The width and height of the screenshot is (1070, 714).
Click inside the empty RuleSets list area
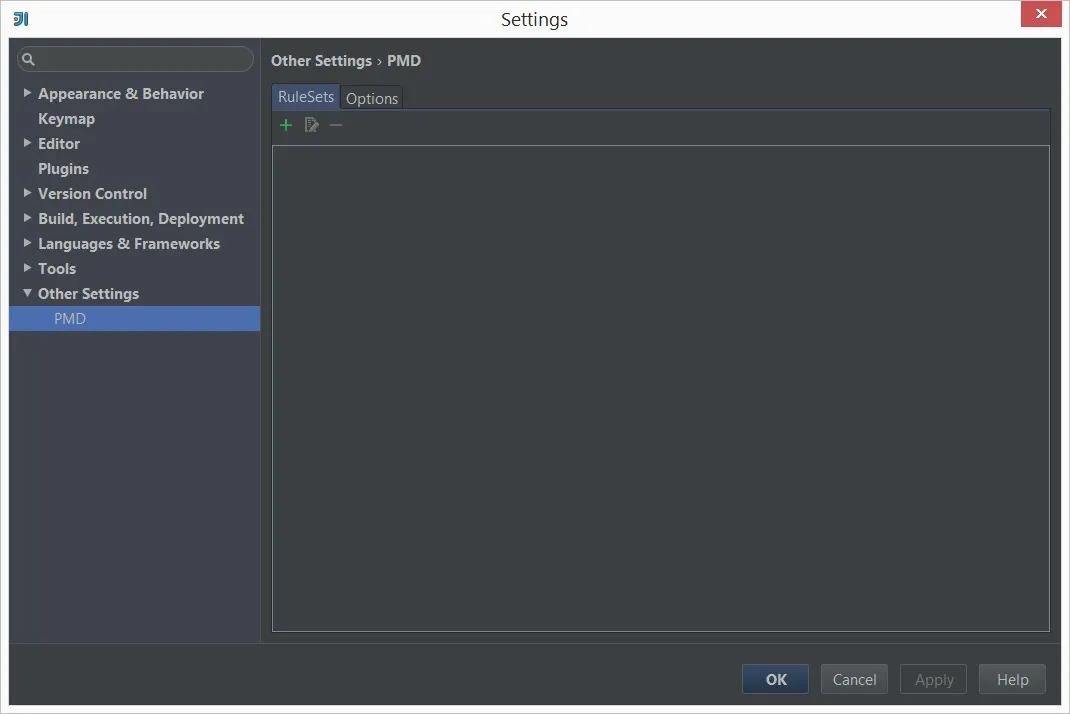661,388
